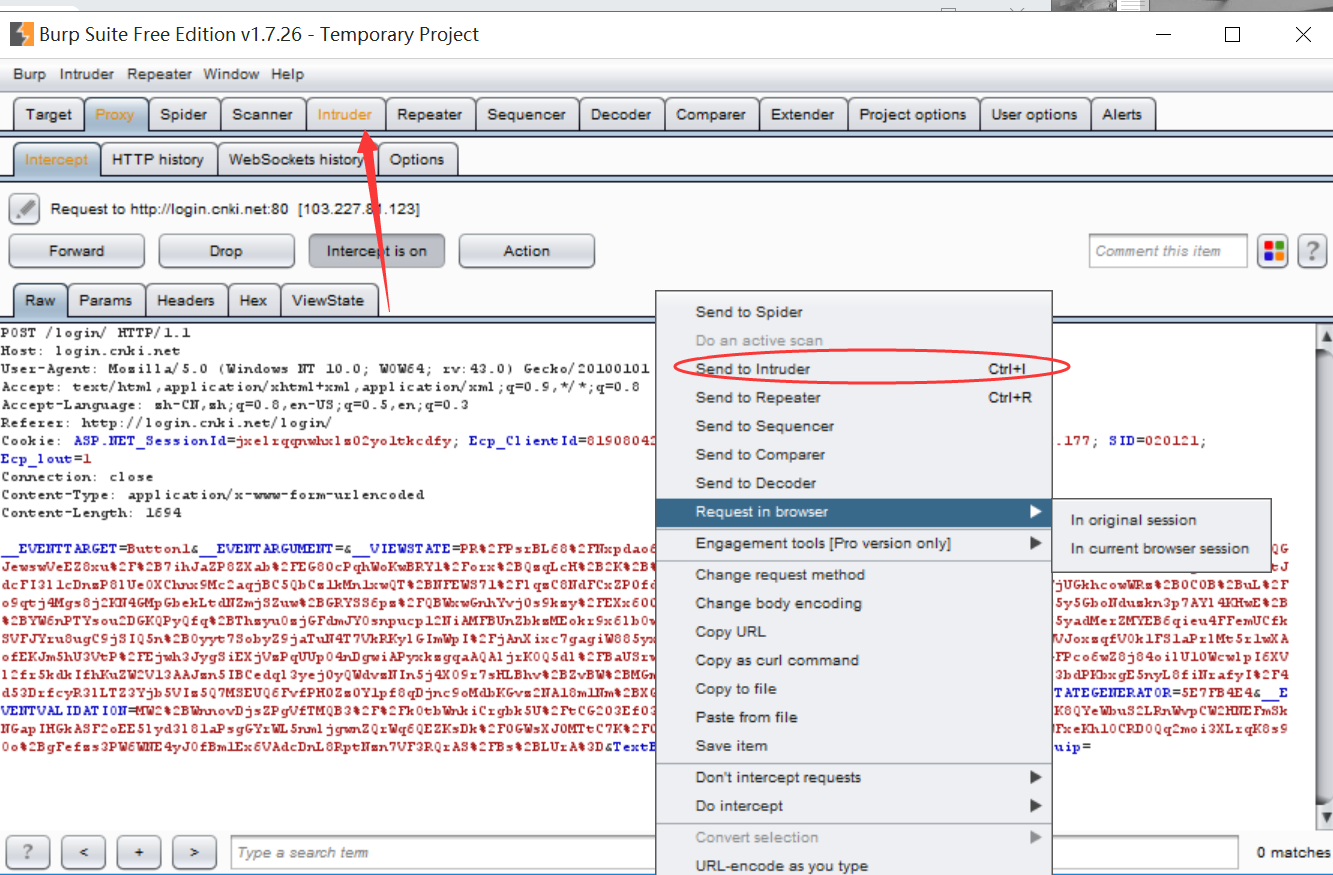Screen dimensions: 1333x875
Task: Click the Drop button
Action: click(x=226, y=251)
